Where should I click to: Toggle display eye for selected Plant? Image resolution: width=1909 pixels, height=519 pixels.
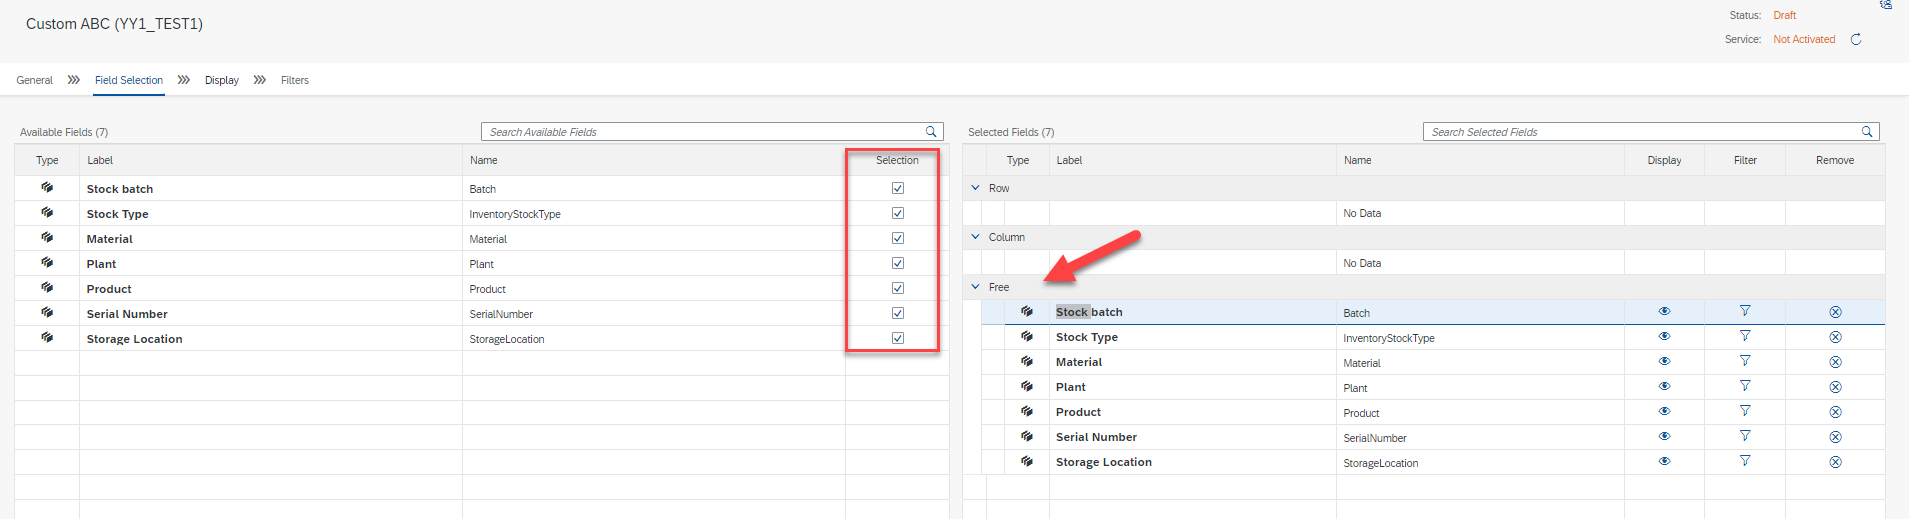pyautogui.click(x=1665, y=386)
